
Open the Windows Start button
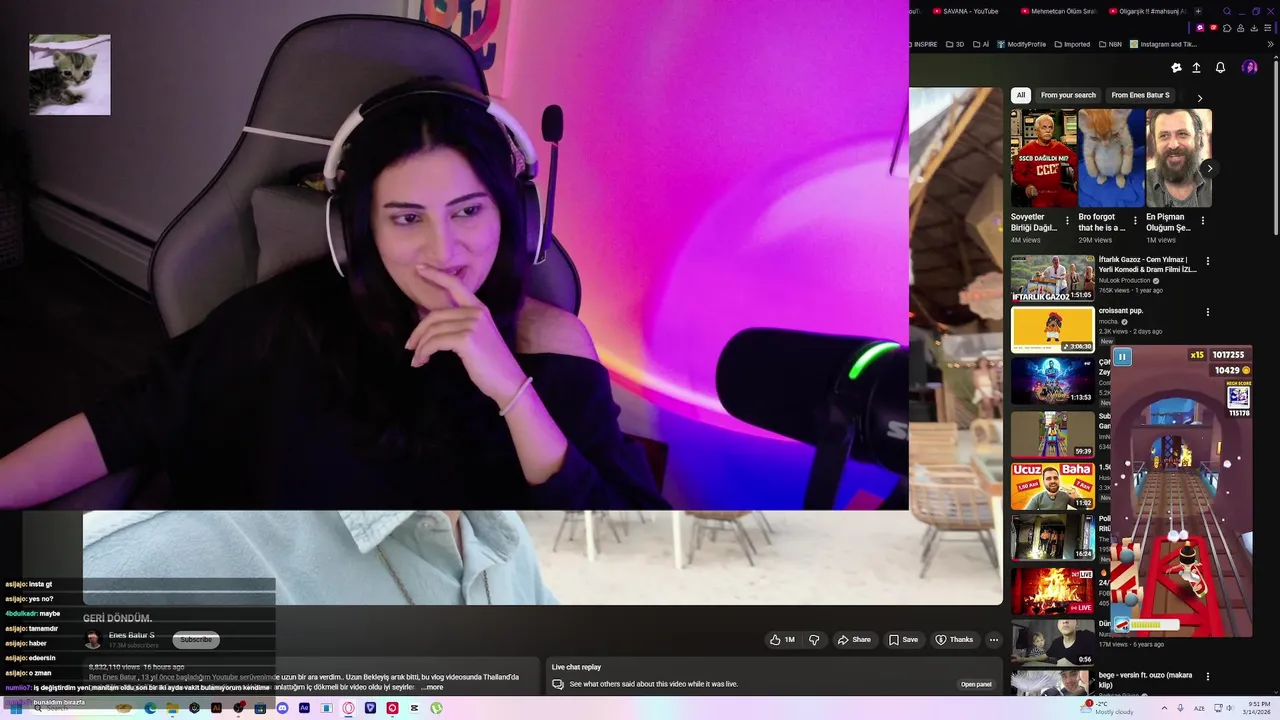(x=15, y=709)
